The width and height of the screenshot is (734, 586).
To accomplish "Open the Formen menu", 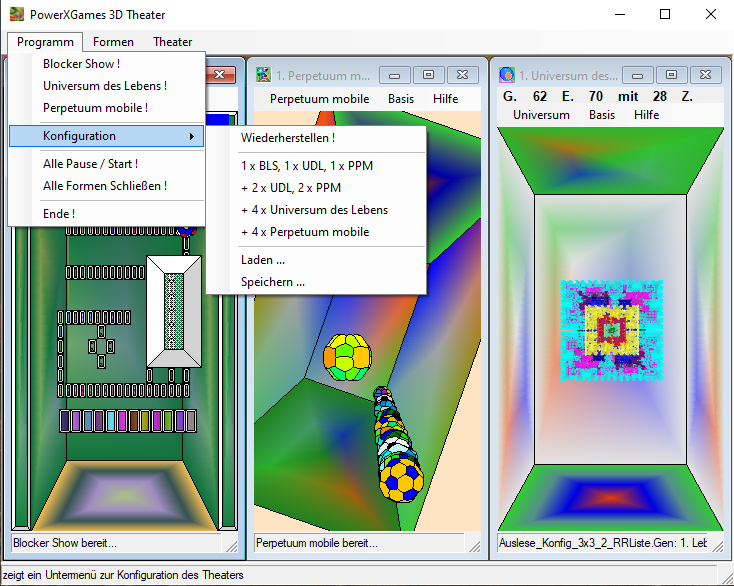I will 113,42.
